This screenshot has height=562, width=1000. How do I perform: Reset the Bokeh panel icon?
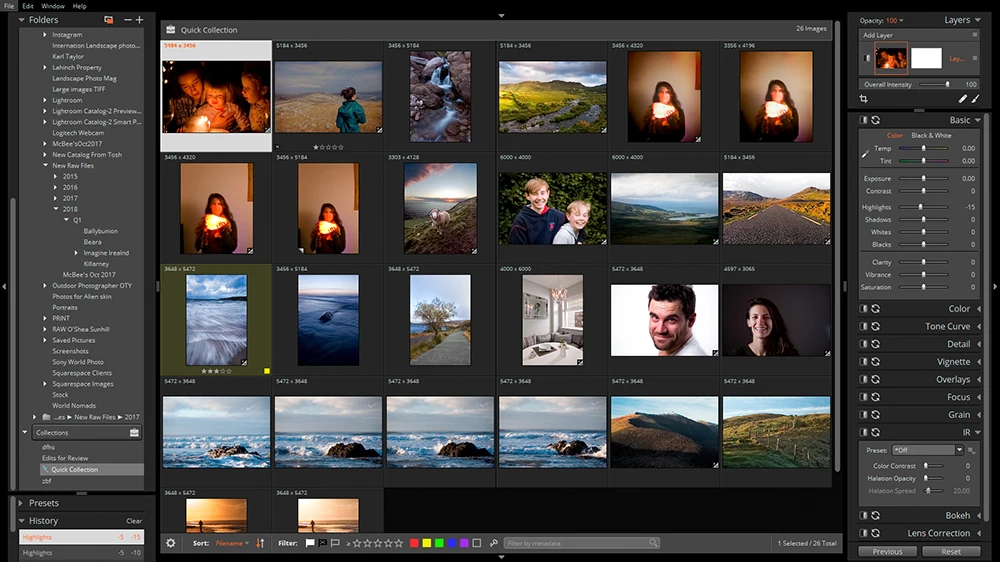(x=876, y=515)
